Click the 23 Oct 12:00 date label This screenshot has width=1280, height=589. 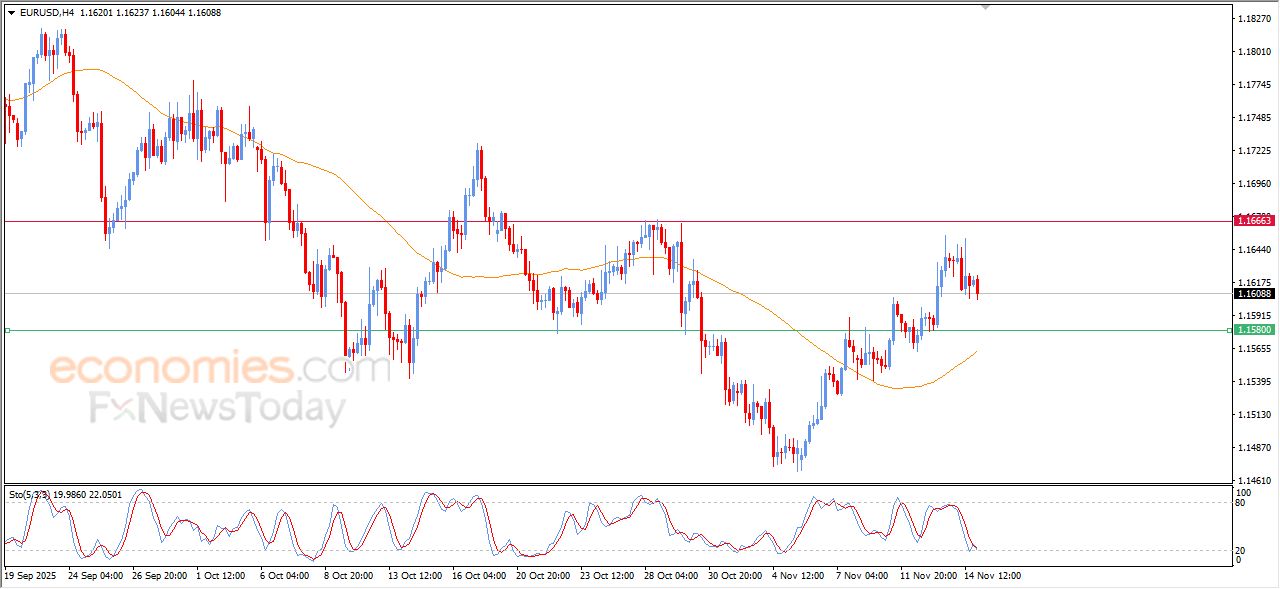(608, 576)
